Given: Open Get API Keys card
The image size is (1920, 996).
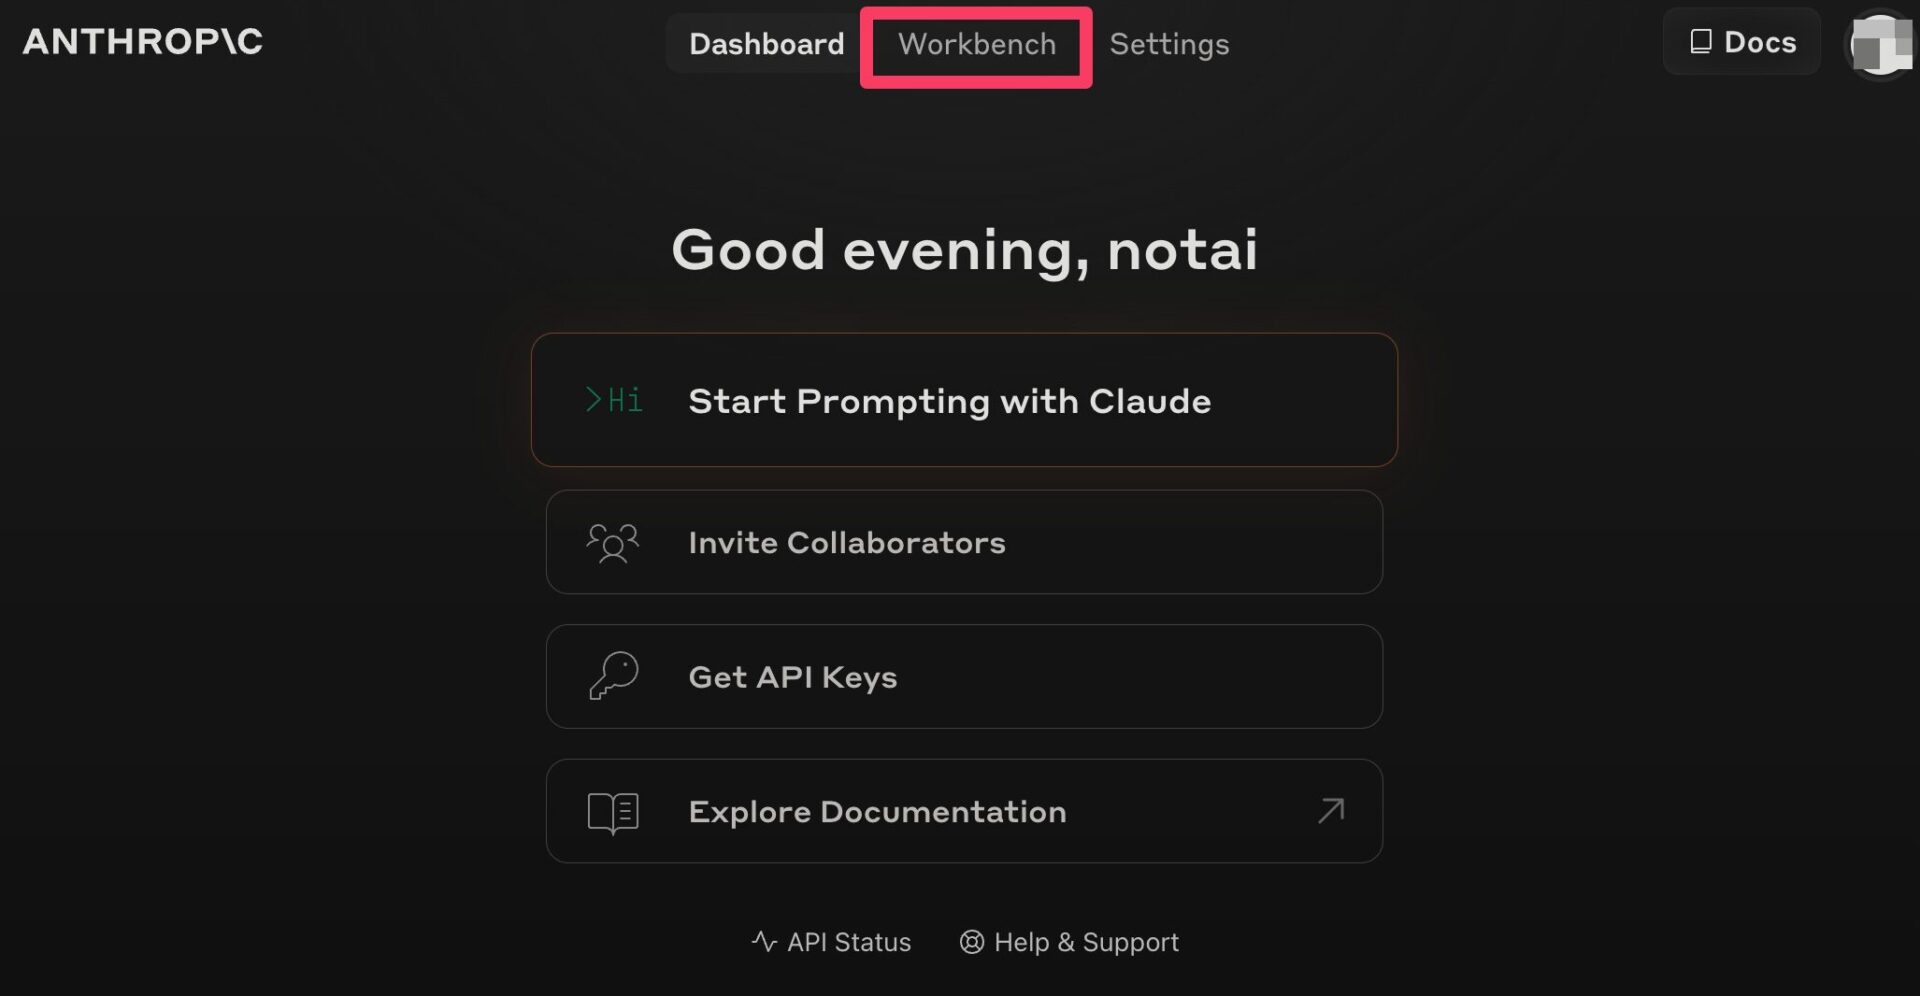Looking at the screenshot, I should click(x=964, y=677).
